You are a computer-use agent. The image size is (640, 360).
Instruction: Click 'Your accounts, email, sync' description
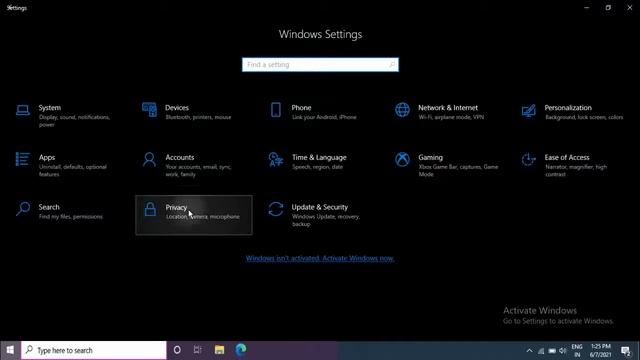click(198, 171)
